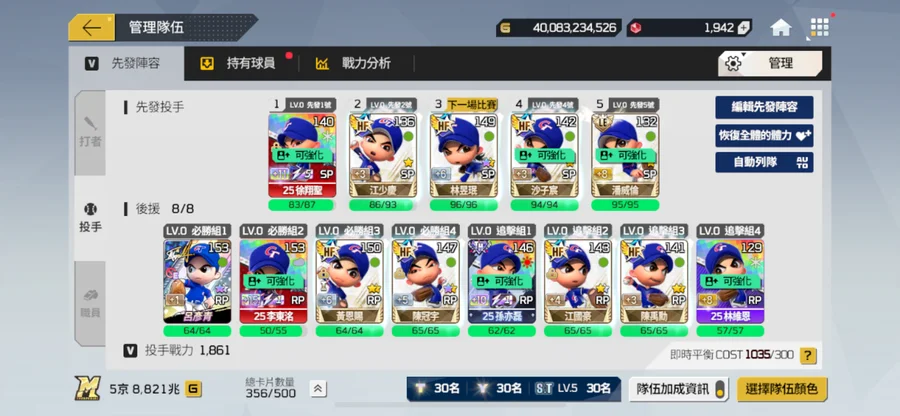Click the 自動列隊 AUTO button
Screen dimensions: 900x416
[x=764, y=162]
